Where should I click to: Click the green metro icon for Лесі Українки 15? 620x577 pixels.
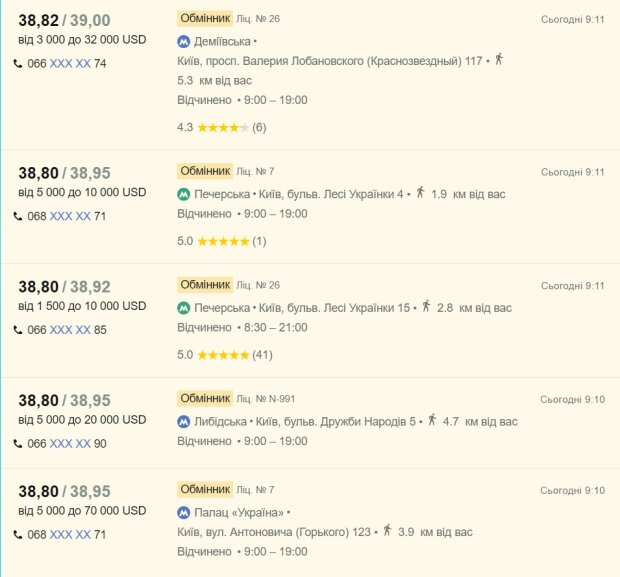183,308
